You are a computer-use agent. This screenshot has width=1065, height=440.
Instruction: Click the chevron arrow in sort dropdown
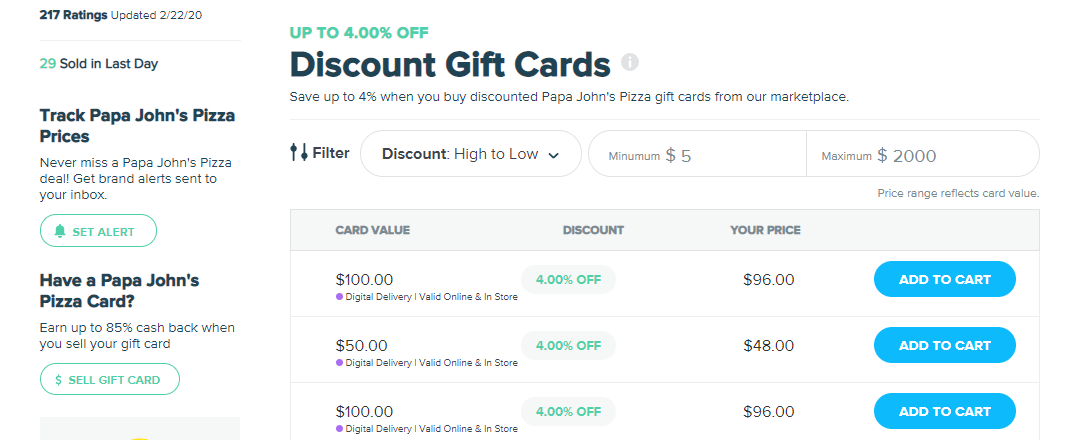553,155
